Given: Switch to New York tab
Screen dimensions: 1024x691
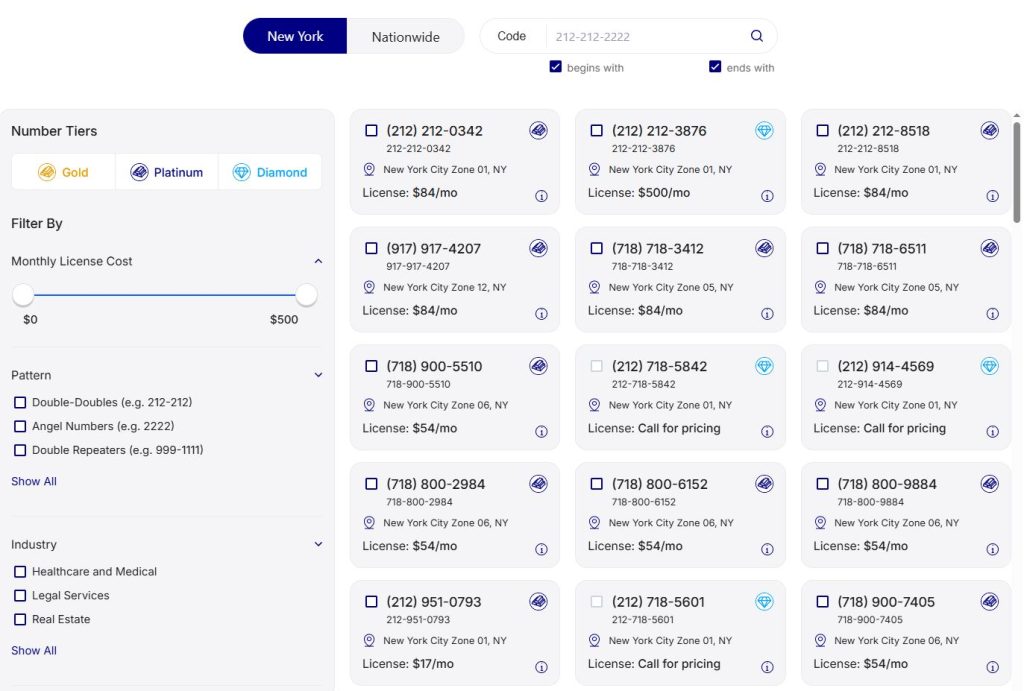Looking at the screenshot, I should [295, 36].
